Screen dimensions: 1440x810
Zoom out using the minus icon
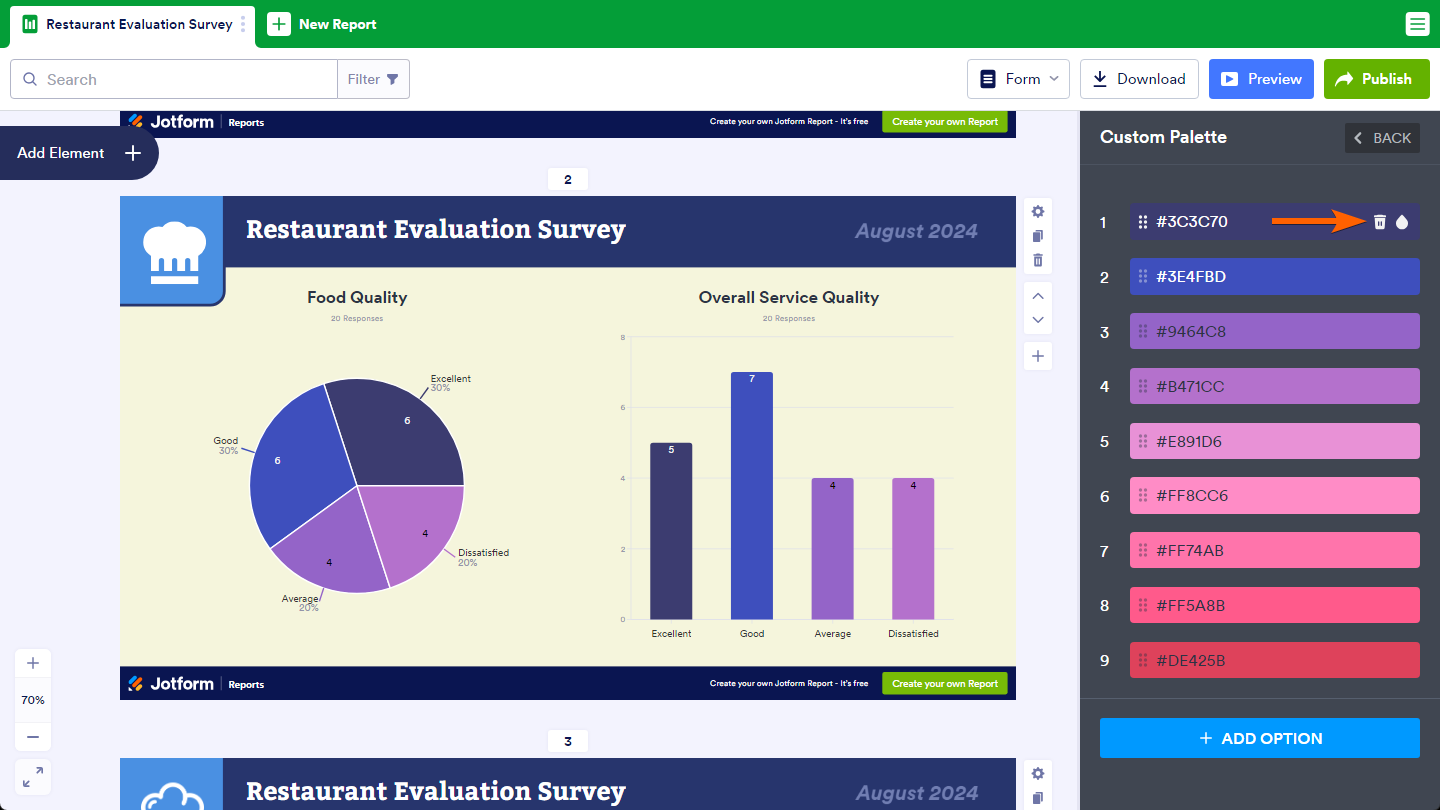(x=33, y=737)
